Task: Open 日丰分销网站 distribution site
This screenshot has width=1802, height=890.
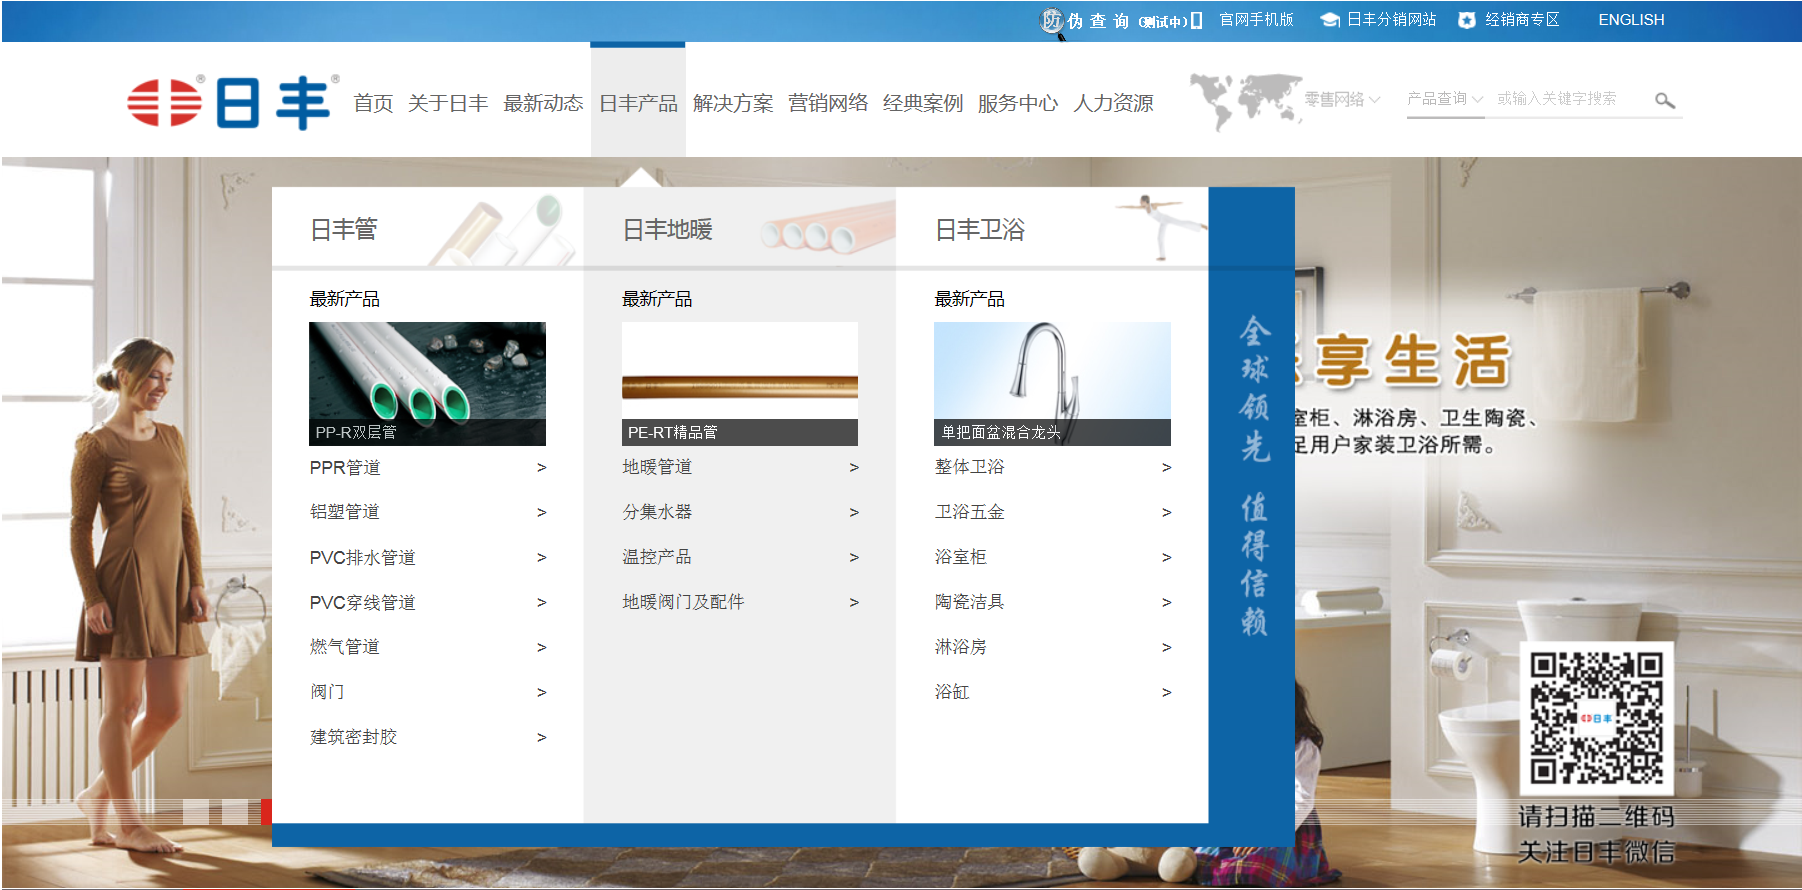Action: (1379, 20)
